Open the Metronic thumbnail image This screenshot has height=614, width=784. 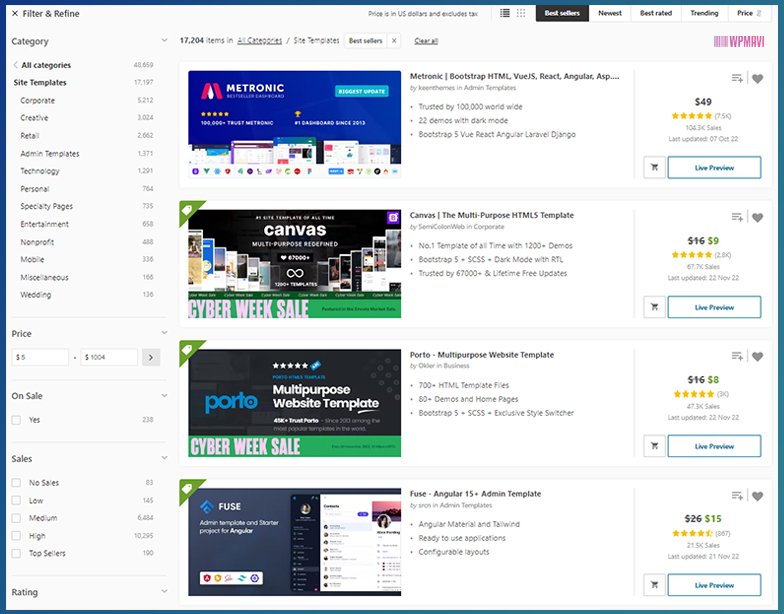pyautogui.click(x=294, y=124)
